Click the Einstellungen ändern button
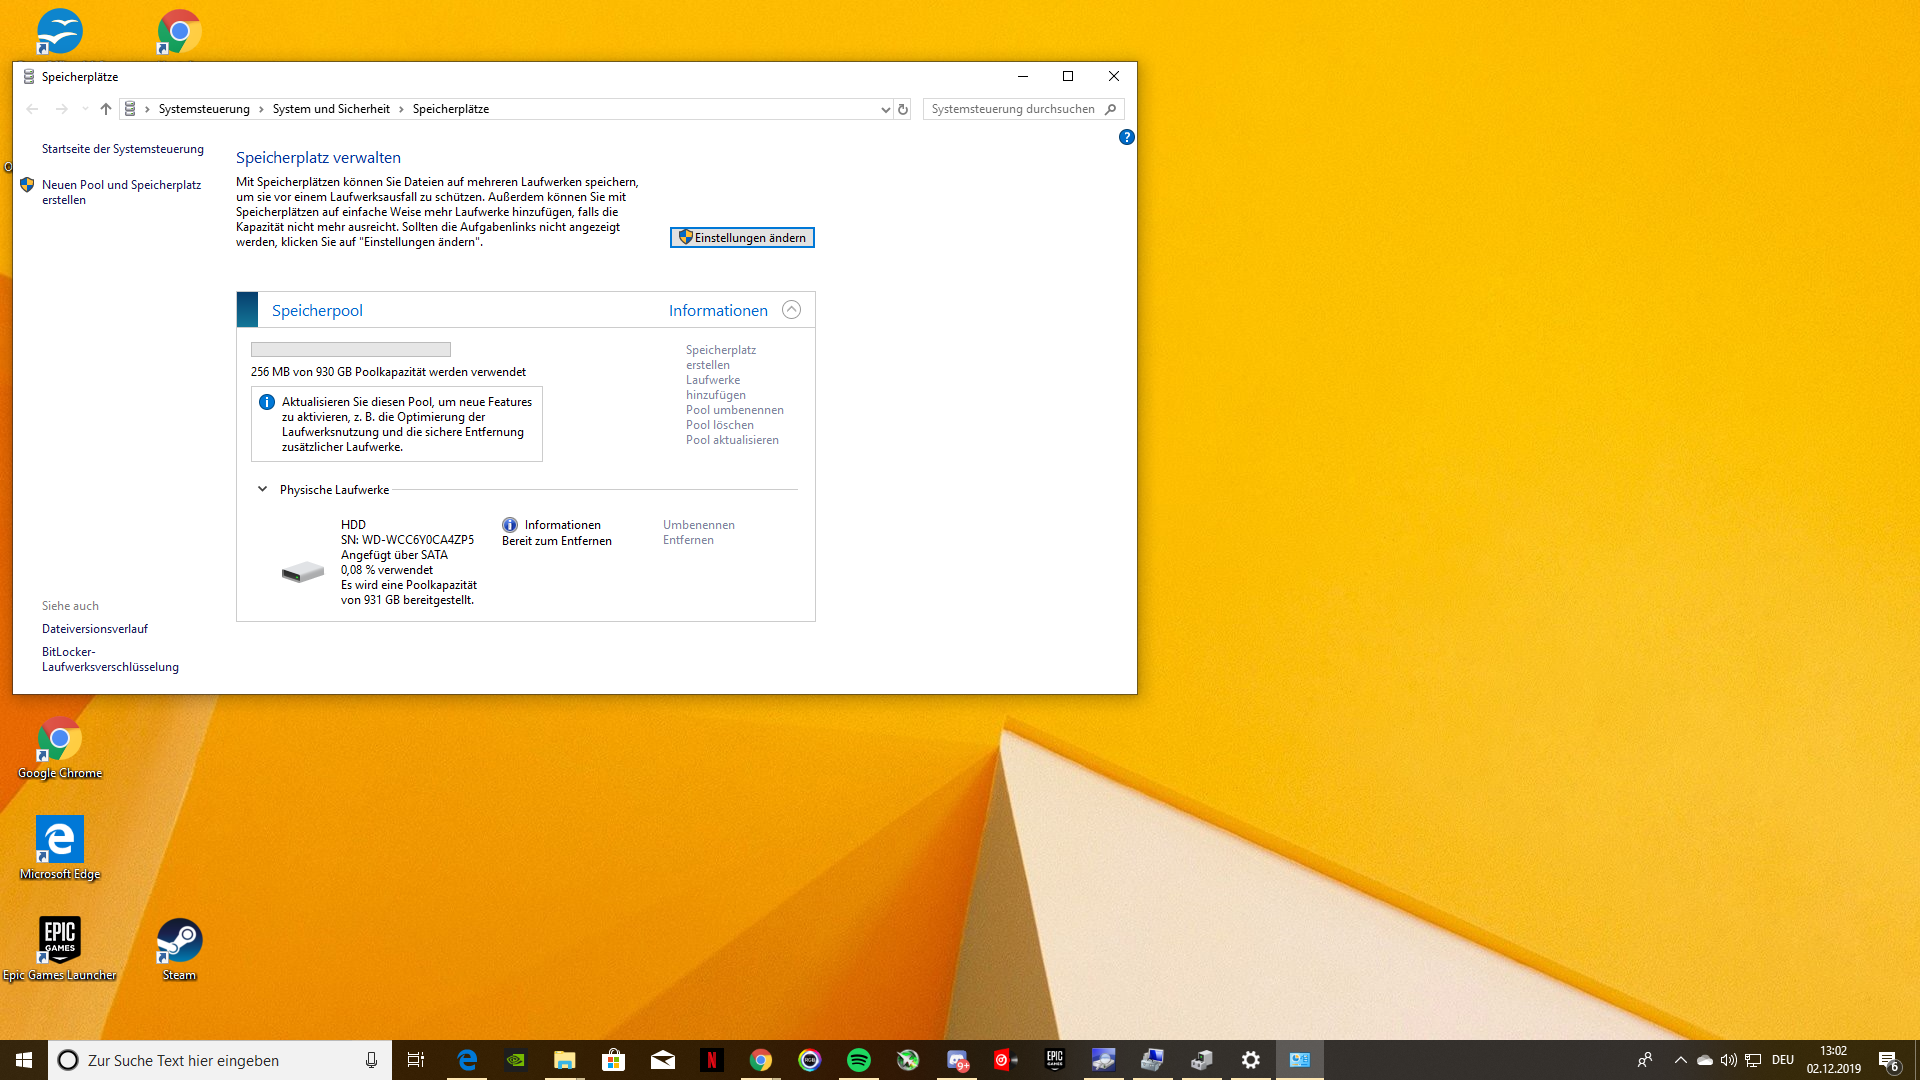1920x1080 pixels. [x=742, y=238]
